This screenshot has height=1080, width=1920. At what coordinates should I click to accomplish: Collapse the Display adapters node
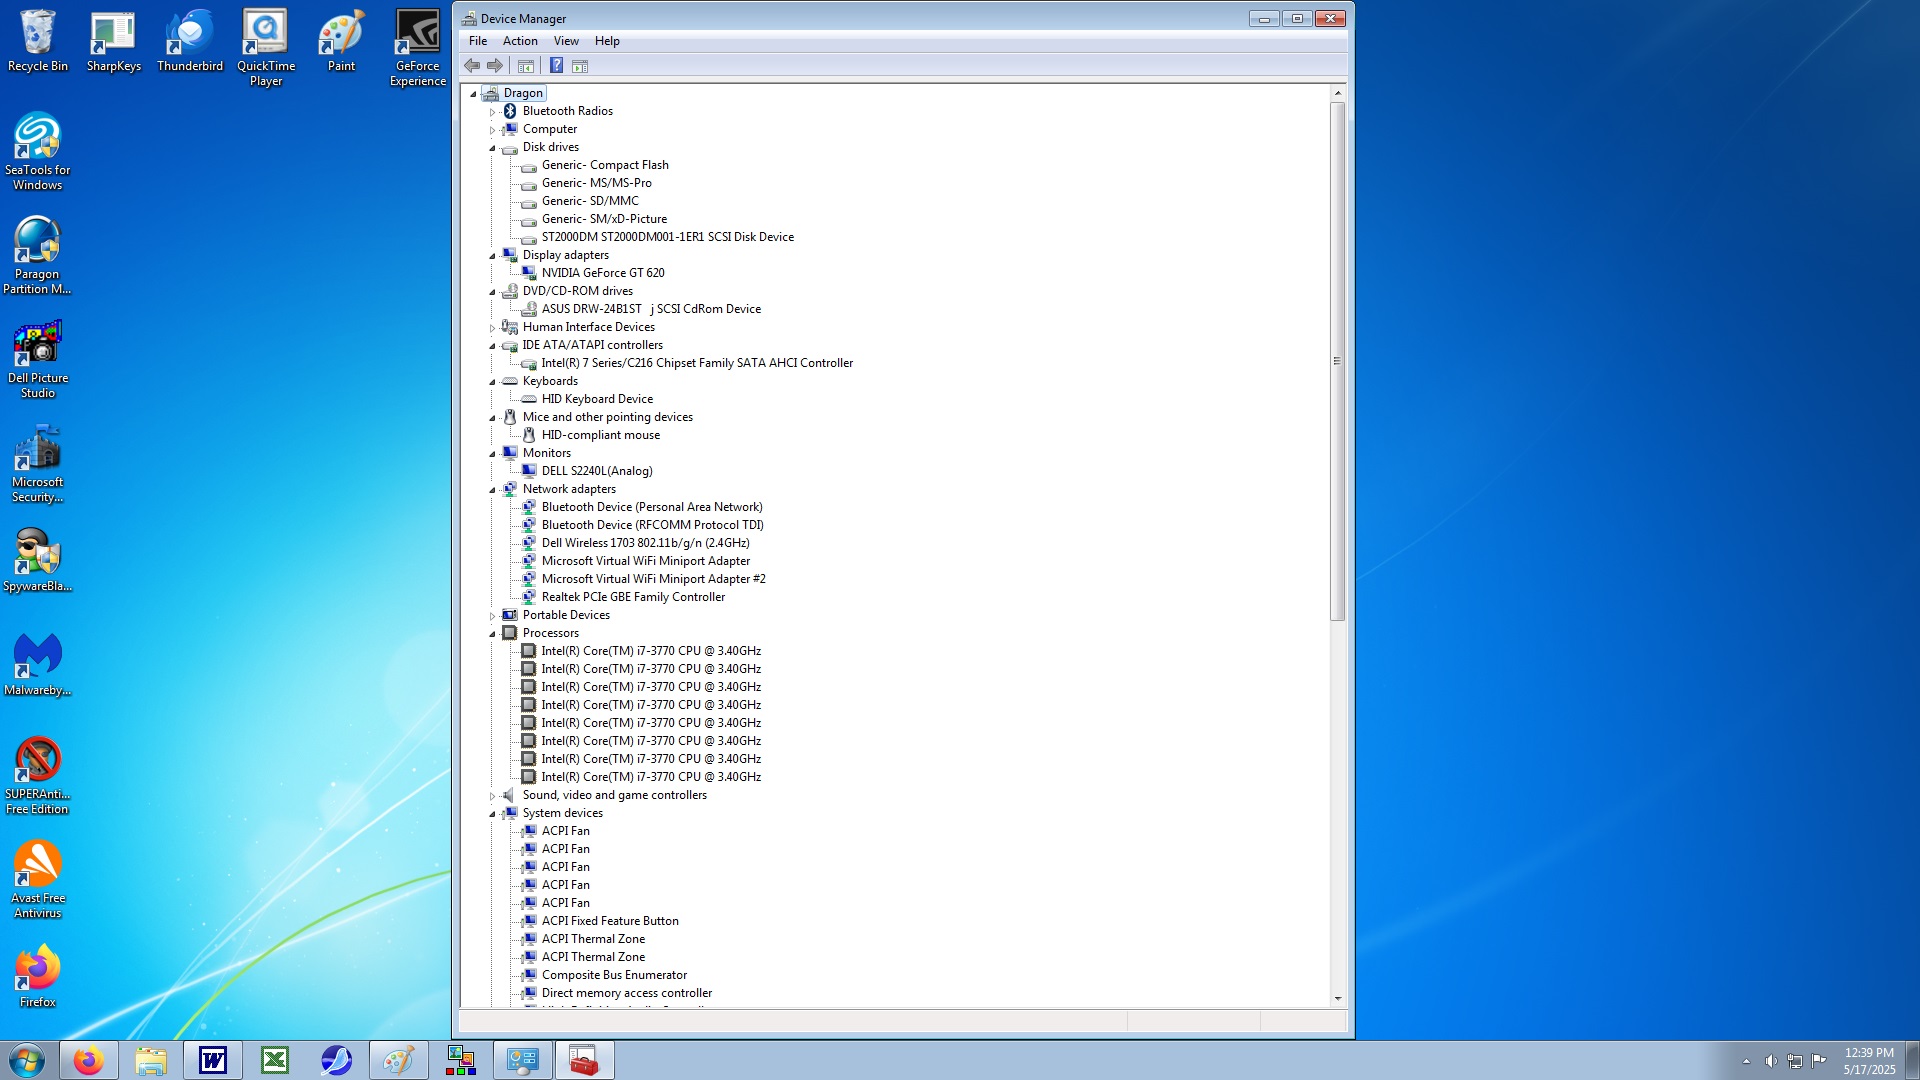tap(492, 256)
